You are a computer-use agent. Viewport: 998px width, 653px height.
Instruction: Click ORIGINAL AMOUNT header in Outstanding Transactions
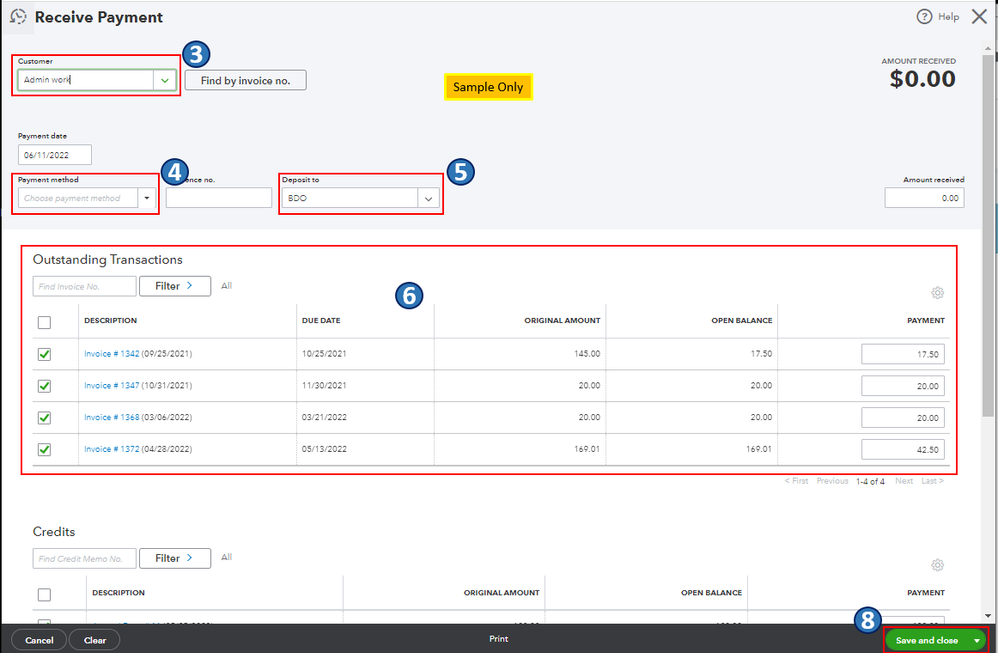click(562, 321)
